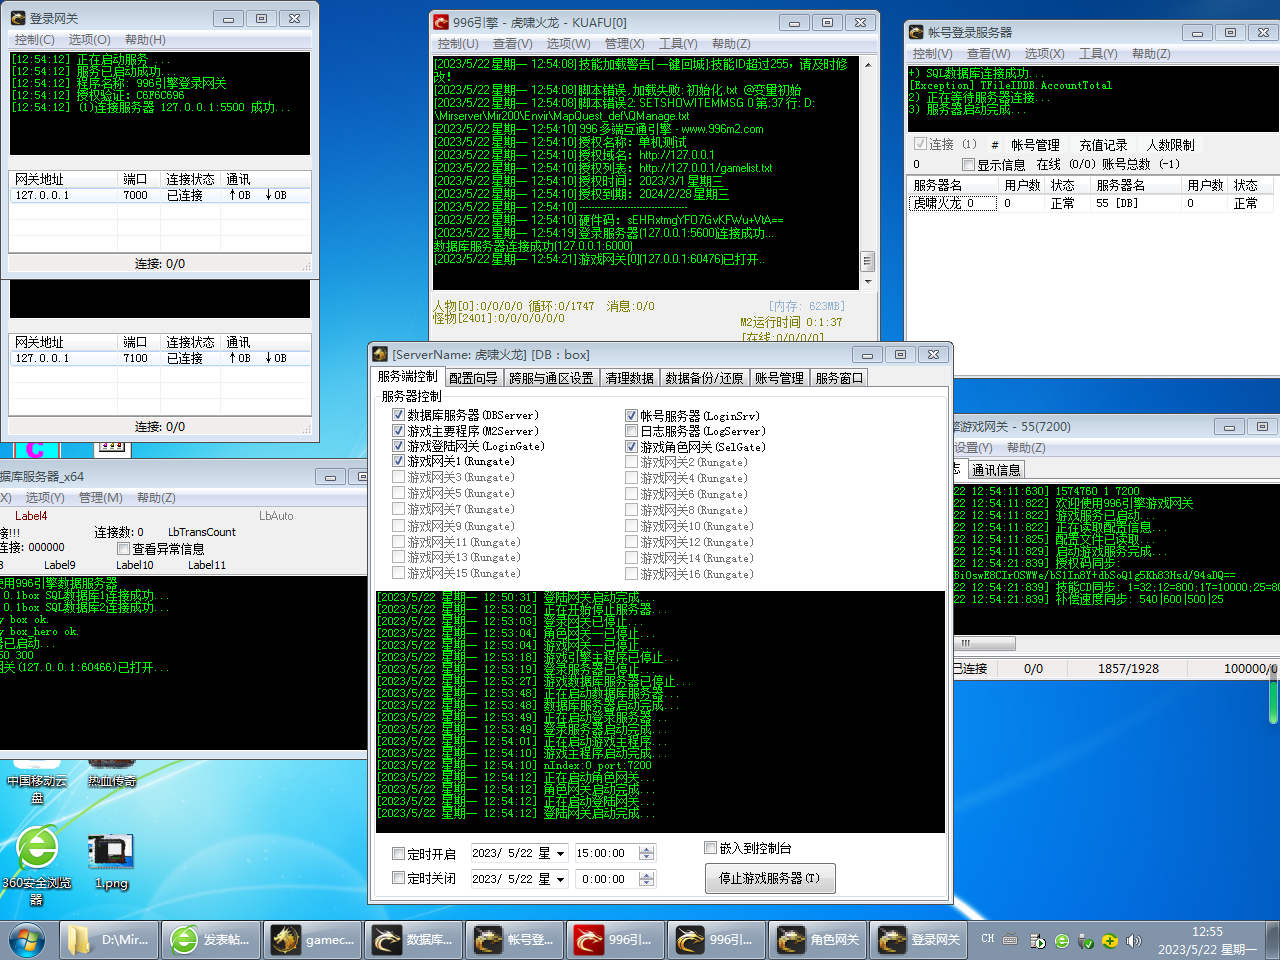Click 帐号管理 button in 帐号登录服务器
Viewport: 1280px width, 960px height.
click(x=1035, y=145)
